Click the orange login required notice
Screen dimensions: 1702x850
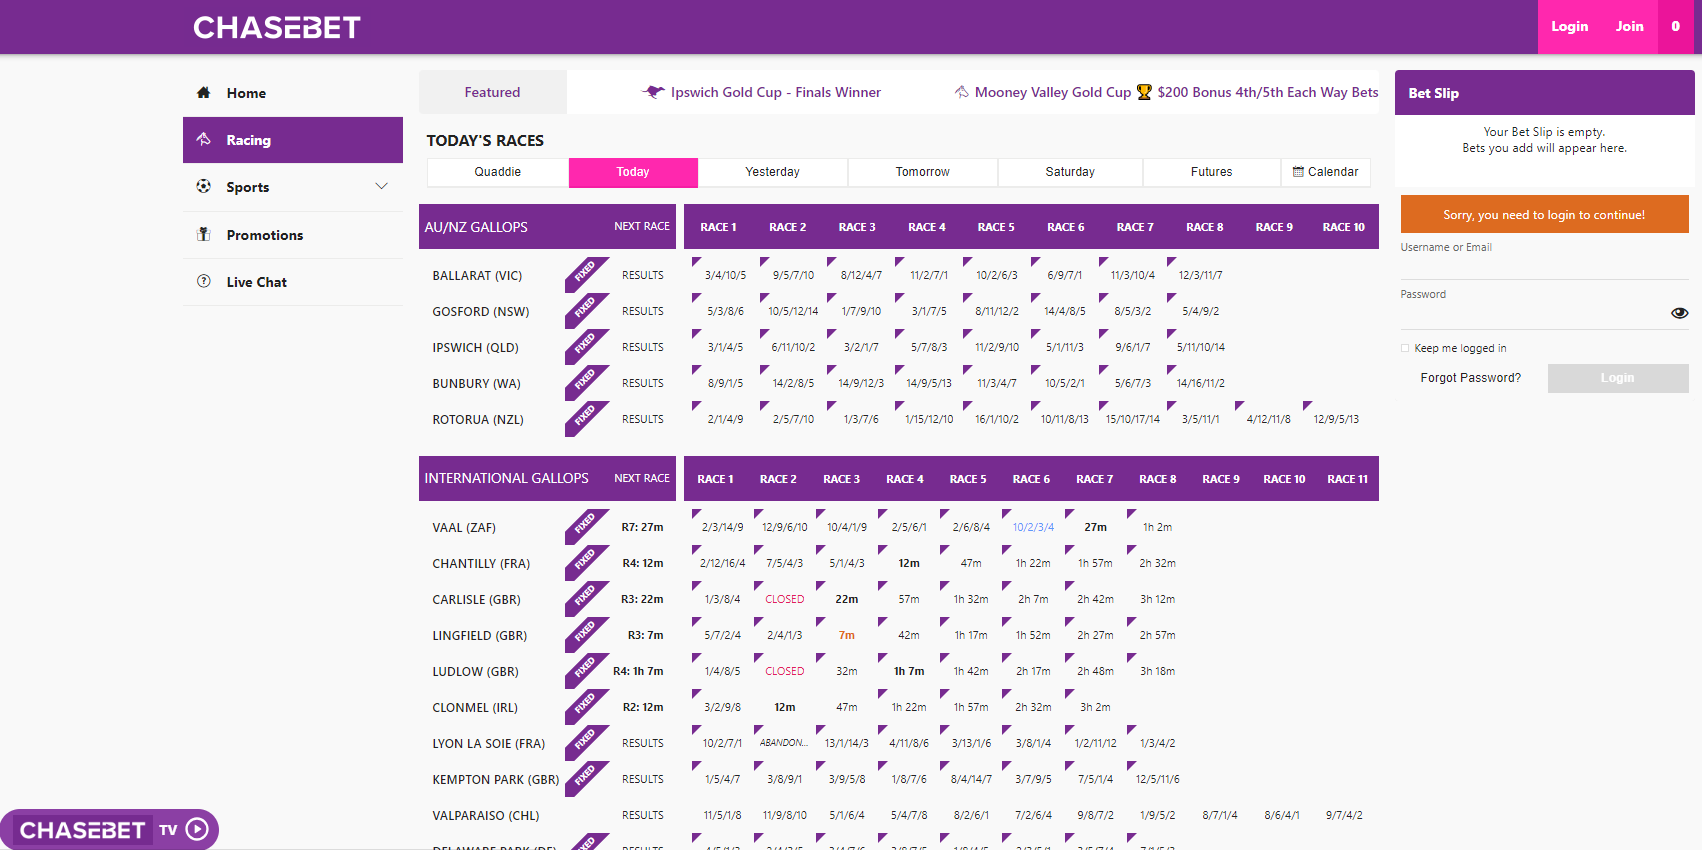(x=1544, y=214)
